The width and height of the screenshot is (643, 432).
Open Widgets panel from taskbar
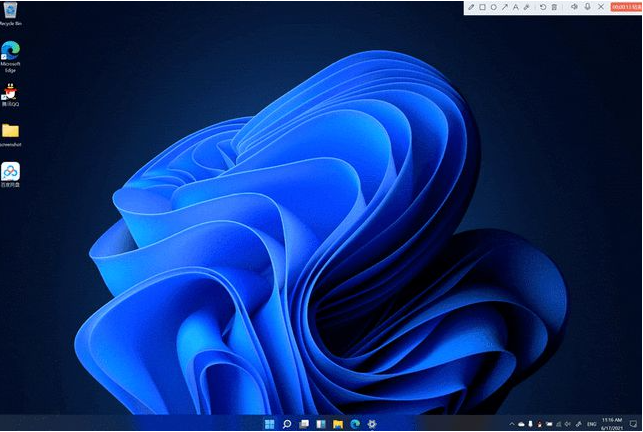321,424
